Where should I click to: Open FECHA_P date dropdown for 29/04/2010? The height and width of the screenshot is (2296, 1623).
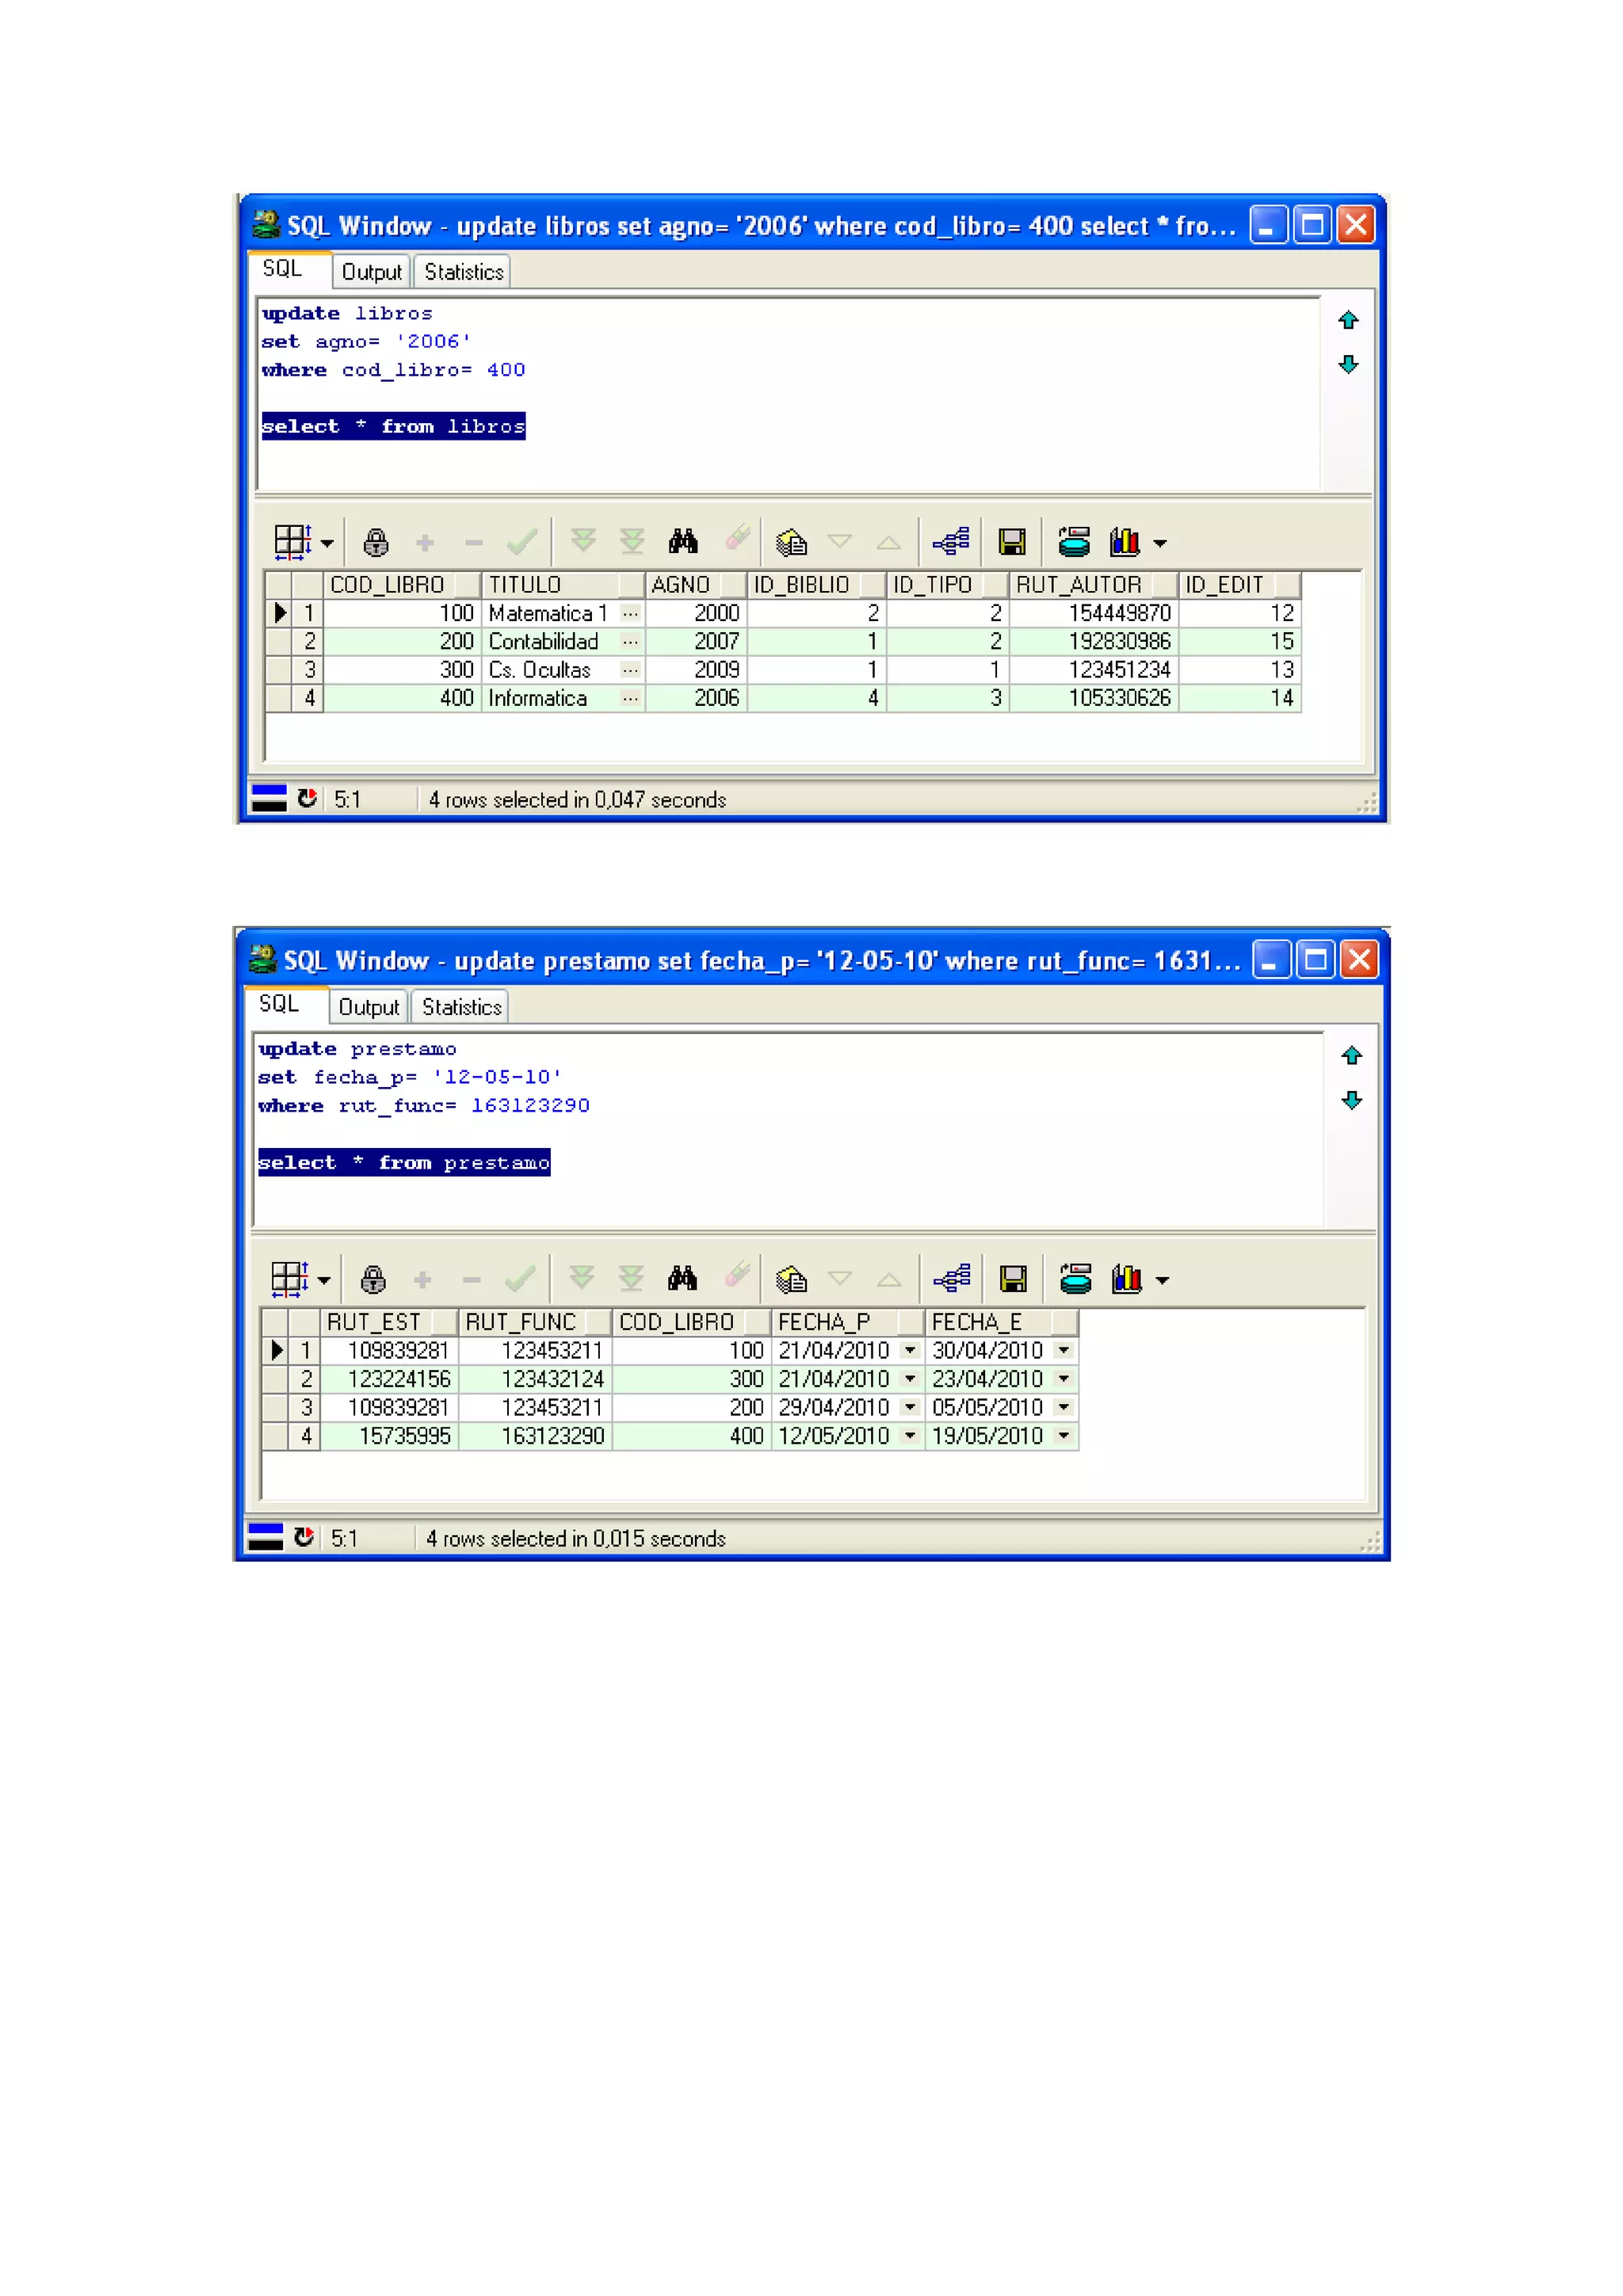tap(910, 1407)
